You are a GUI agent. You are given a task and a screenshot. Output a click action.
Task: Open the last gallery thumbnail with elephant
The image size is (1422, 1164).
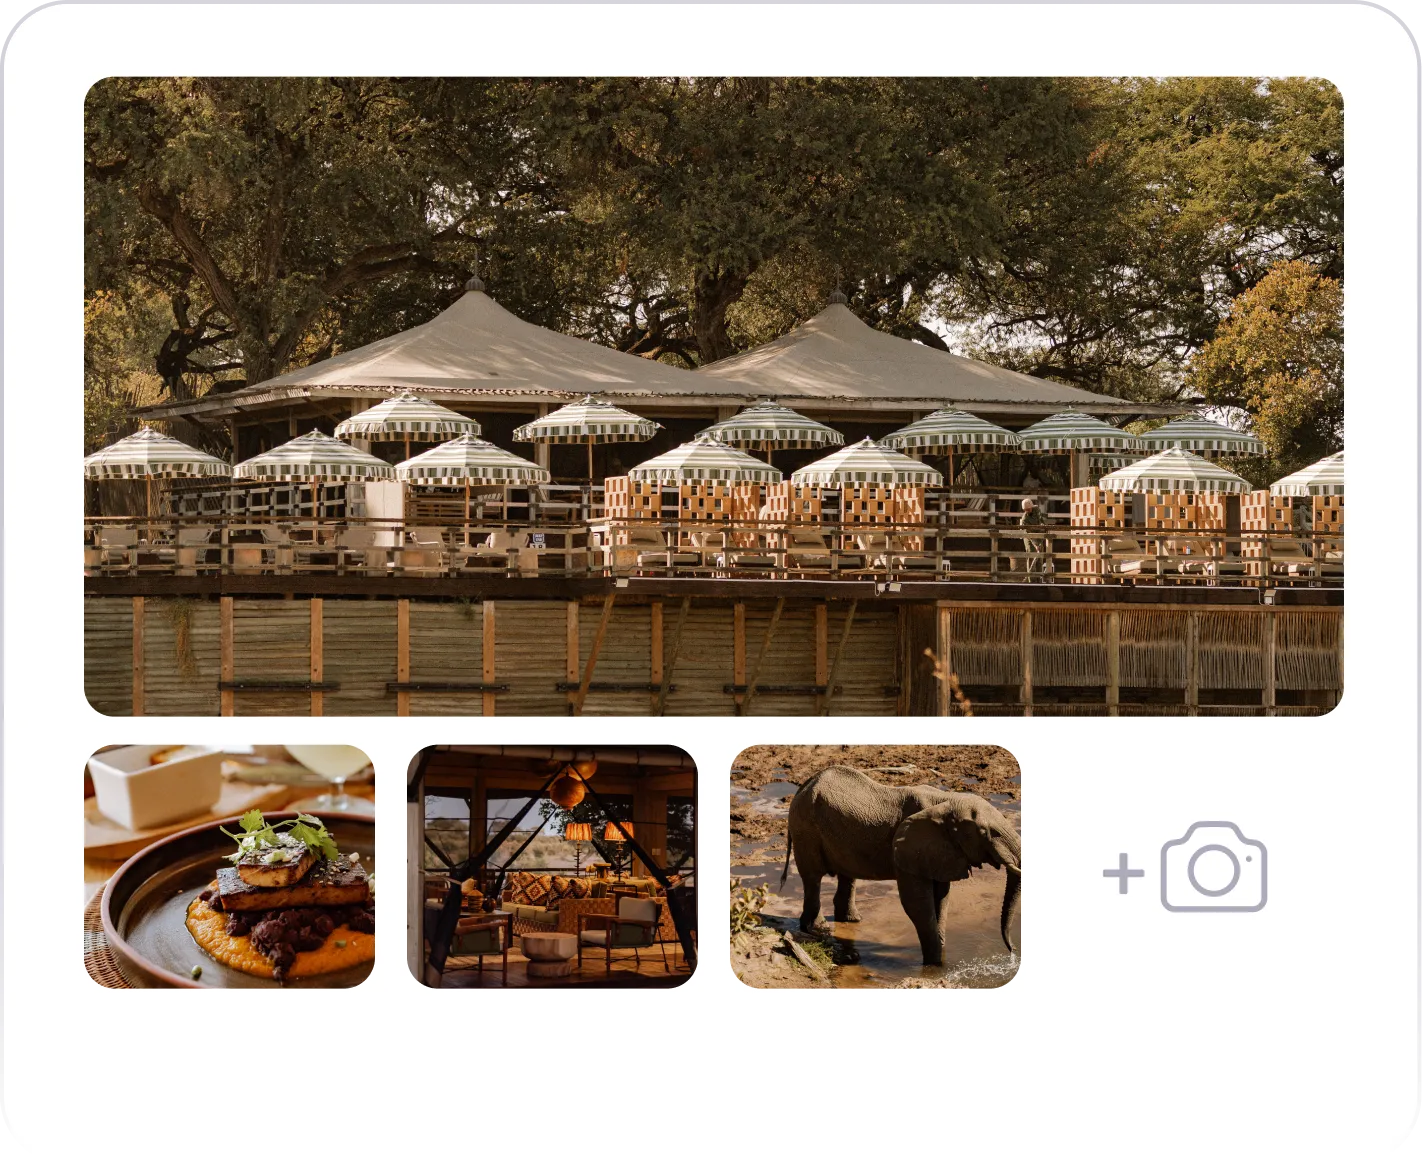875,866
